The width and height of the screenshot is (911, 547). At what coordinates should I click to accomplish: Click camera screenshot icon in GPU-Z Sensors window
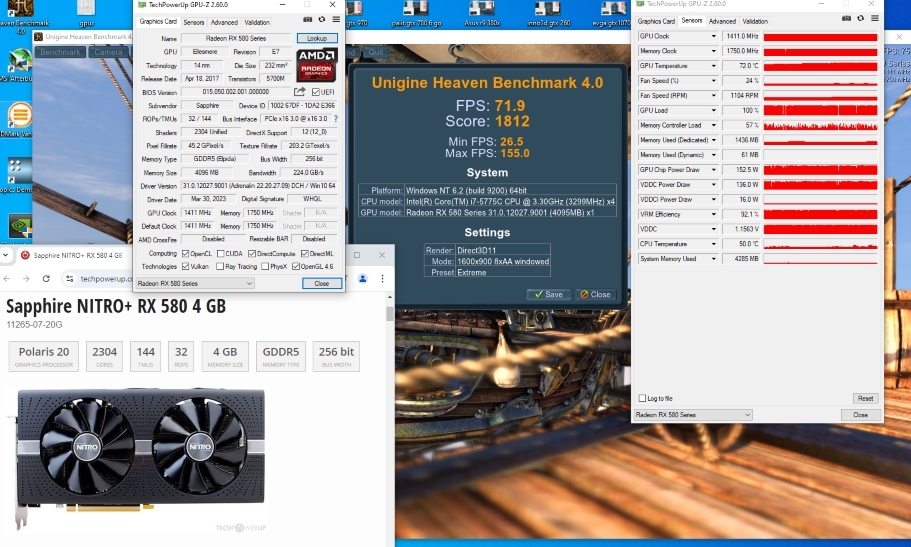(846, 18)
